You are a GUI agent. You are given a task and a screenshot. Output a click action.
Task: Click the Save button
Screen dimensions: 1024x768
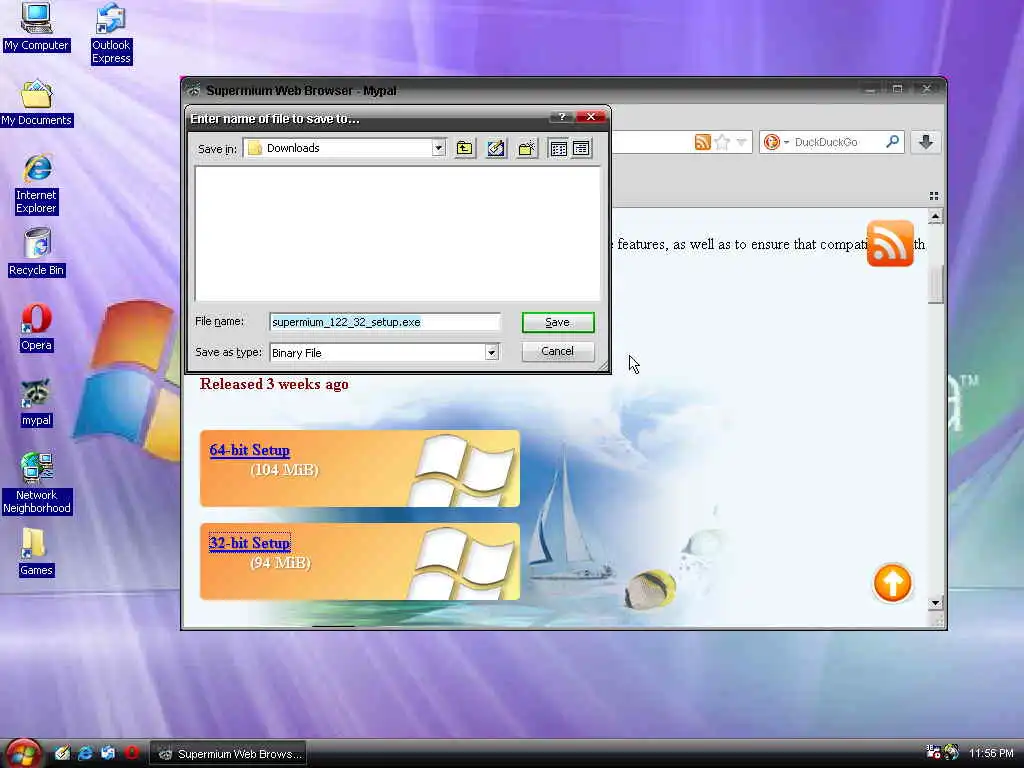tap(558, 323)
